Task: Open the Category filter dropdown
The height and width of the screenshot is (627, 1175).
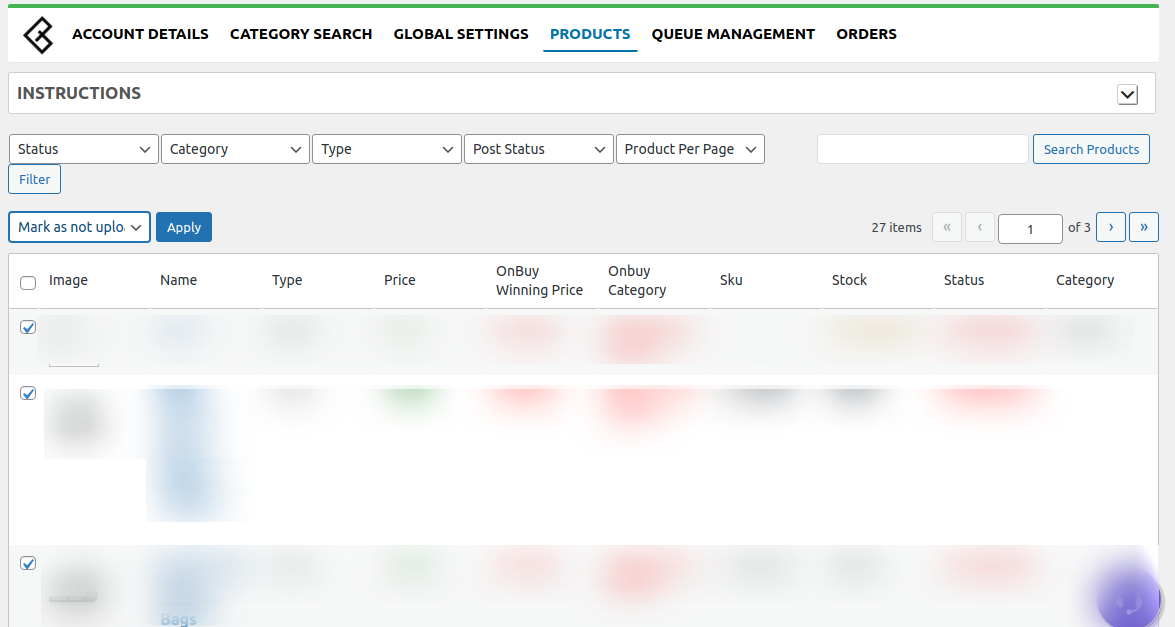Action: pyautogui.click(x=235, y=149)
